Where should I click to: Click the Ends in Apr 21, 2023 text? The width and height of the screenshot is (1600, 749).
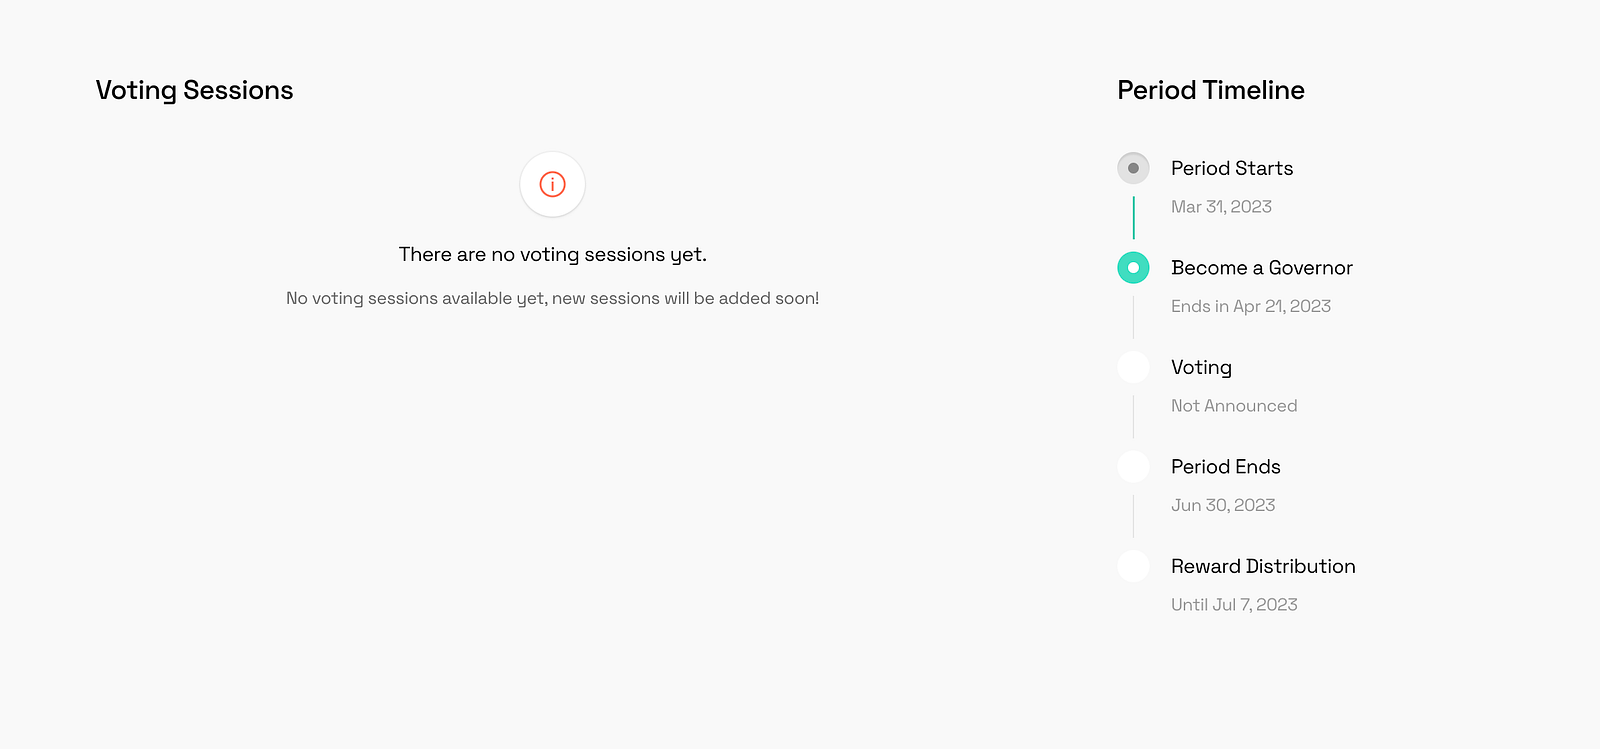1251,306
